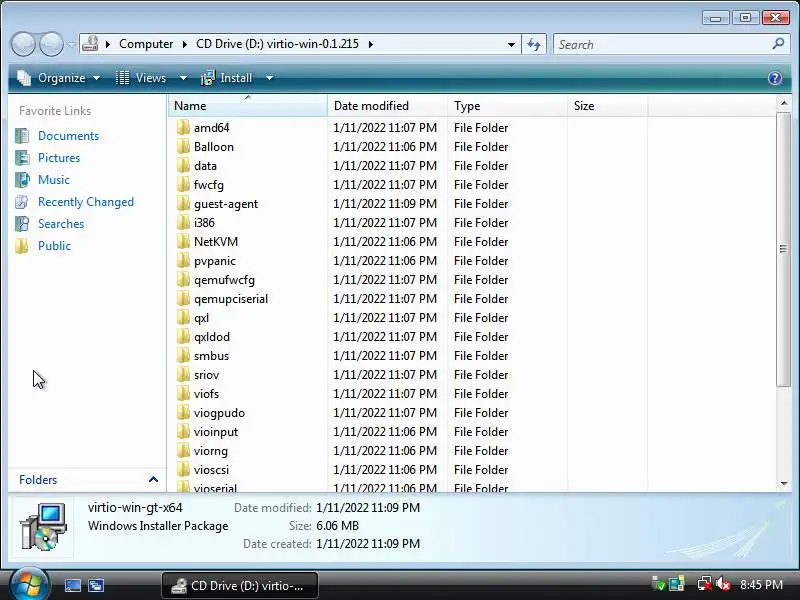Screen dimensions: 800x600
Task: Go back with the Back arrow button
Action: click(x=23, y=44)
